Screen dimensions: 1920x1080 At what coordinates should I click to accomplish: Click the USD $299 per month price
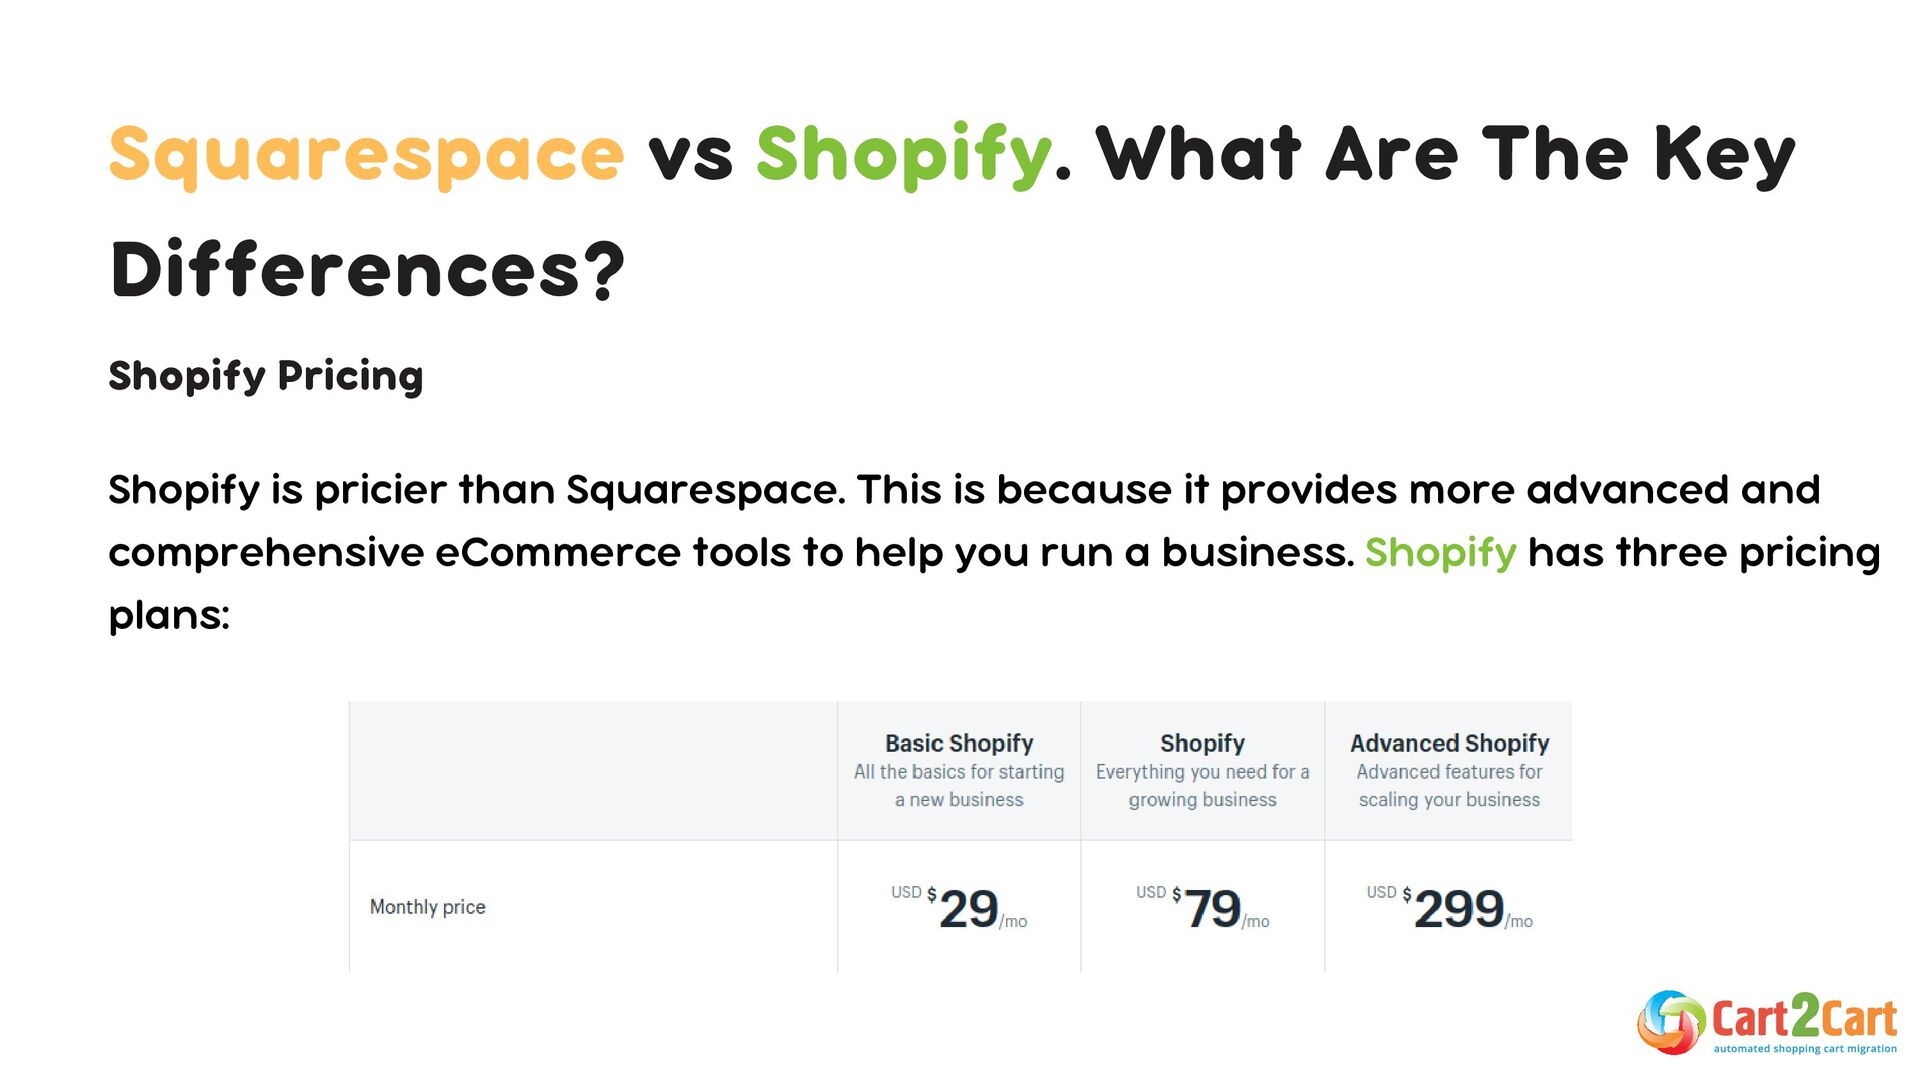tap(1449, 908)
